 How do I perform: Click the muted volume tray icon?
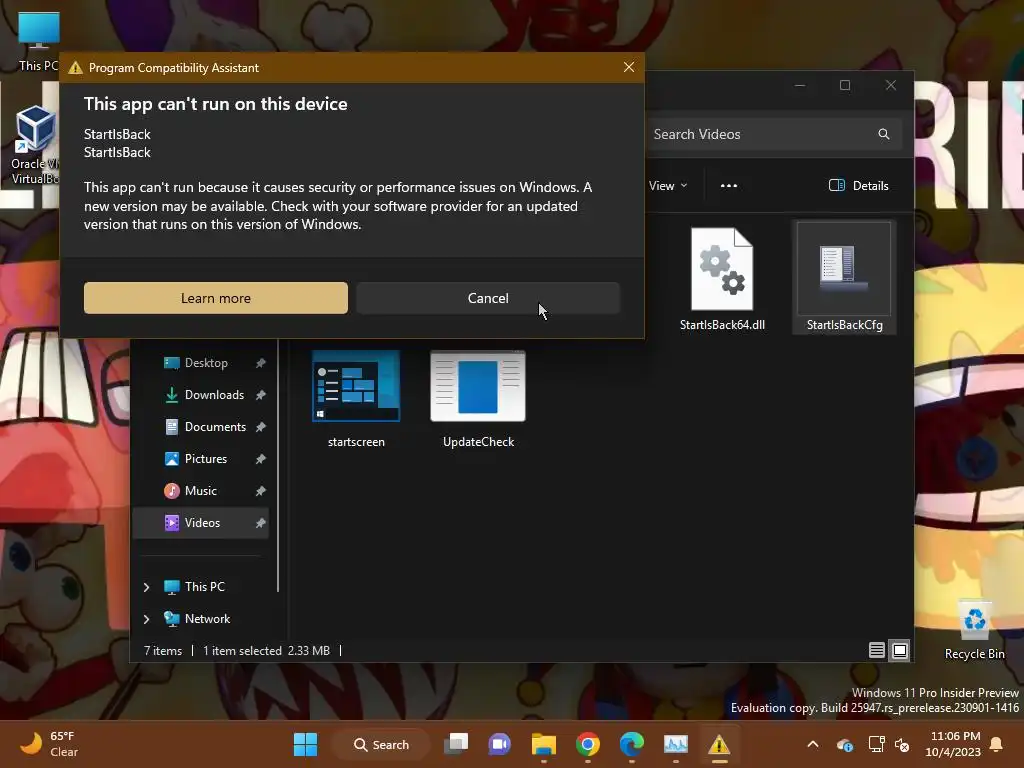tap(902, 744)
